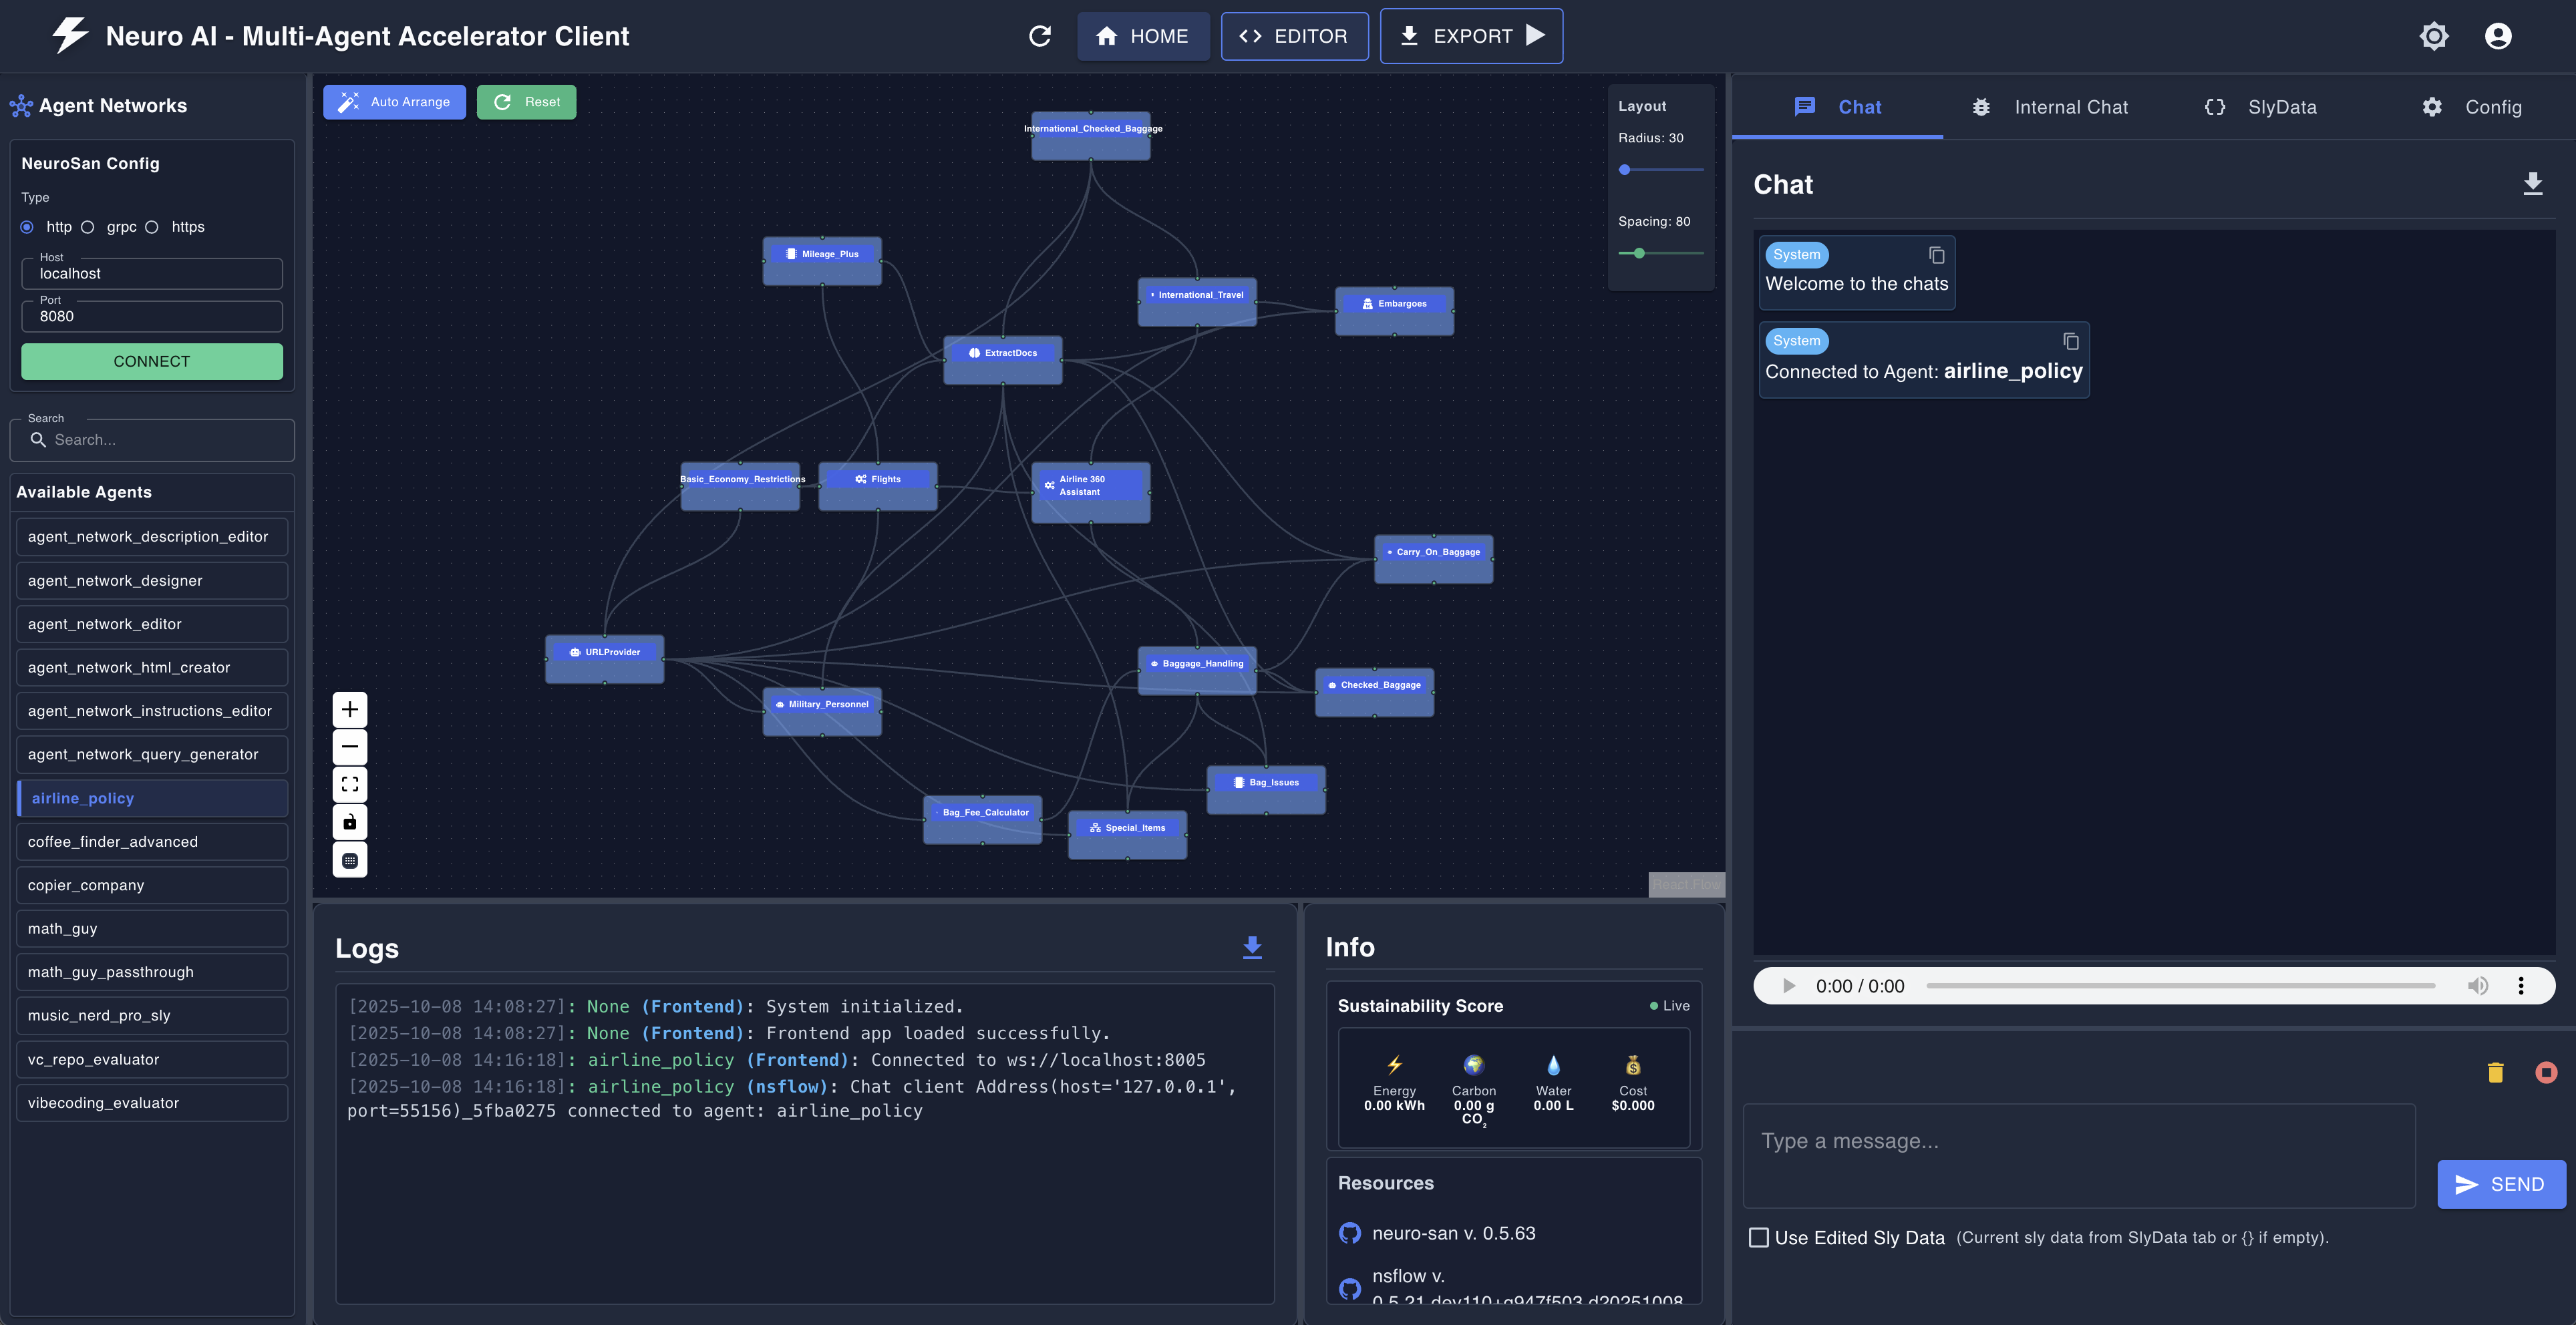Select the grpc connection type

pyautogui.click(x=88, y=227)
